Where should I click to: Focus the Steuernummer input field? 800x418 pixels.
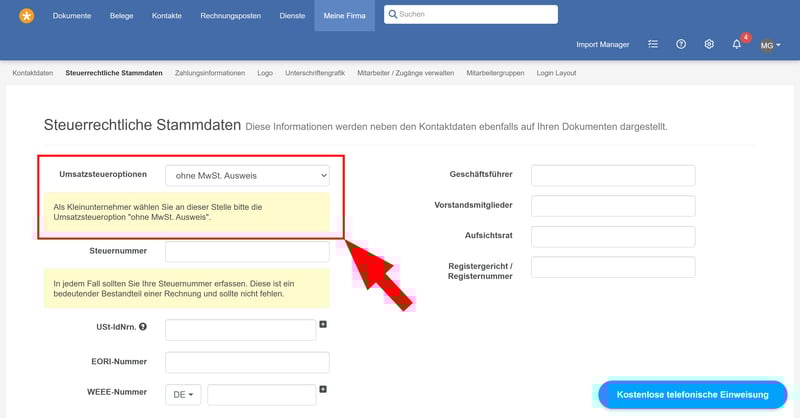click(247, 251)
